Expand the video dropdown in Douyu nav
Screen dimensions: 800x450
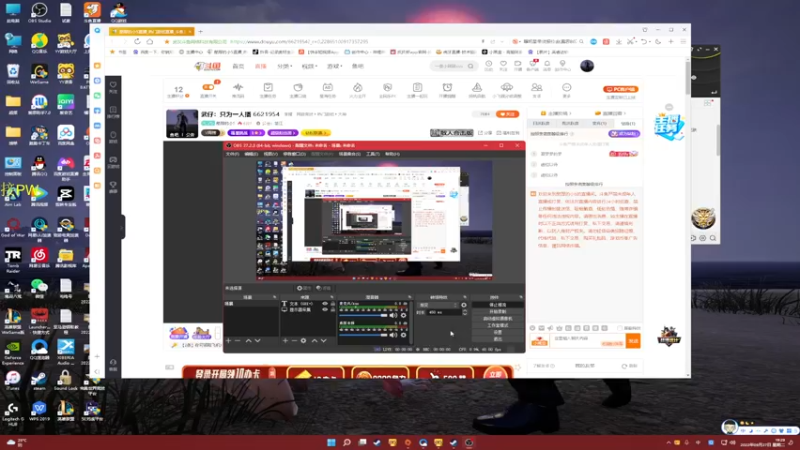click(x=309, y=66)
